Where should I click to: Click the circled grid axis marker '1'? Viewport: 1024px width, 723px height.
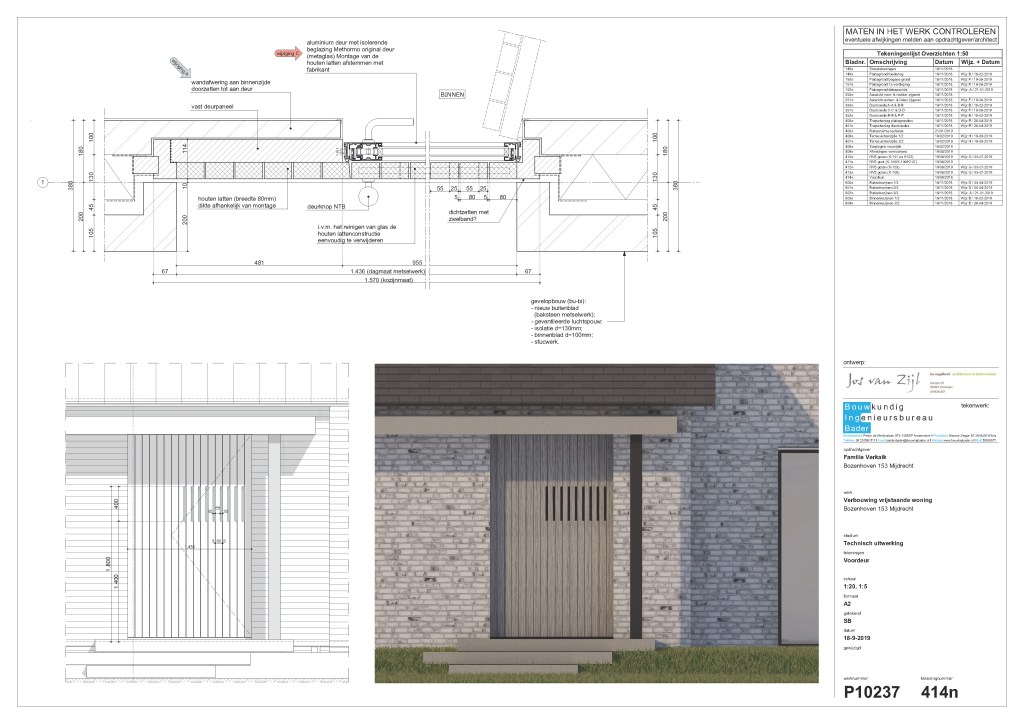pyautogui.click(x=43, y=182)
